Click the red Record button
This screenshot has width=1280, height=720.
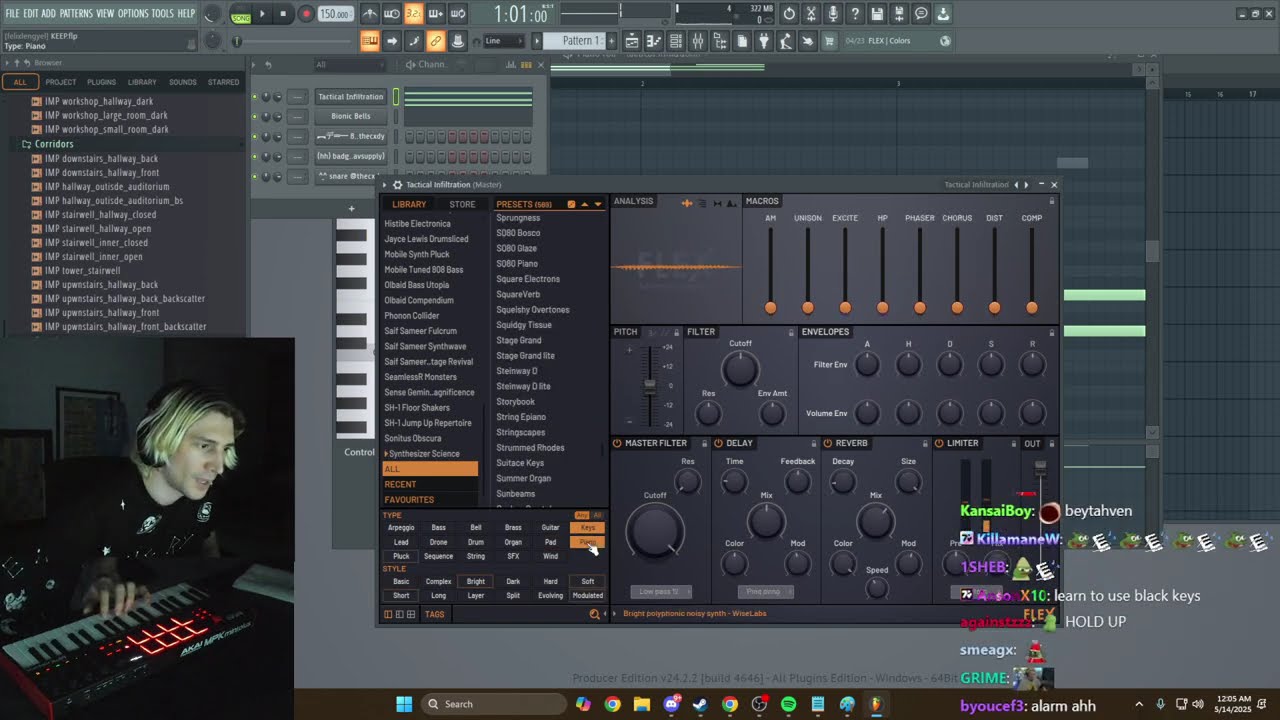(306, 14)
